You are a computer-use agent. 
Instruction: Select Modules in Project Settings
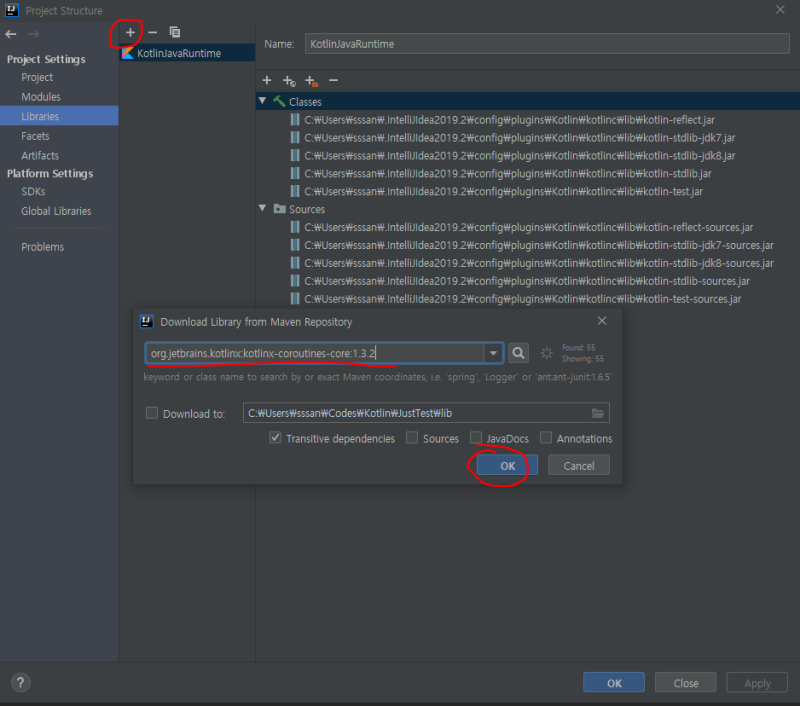(x=41, y=97)
